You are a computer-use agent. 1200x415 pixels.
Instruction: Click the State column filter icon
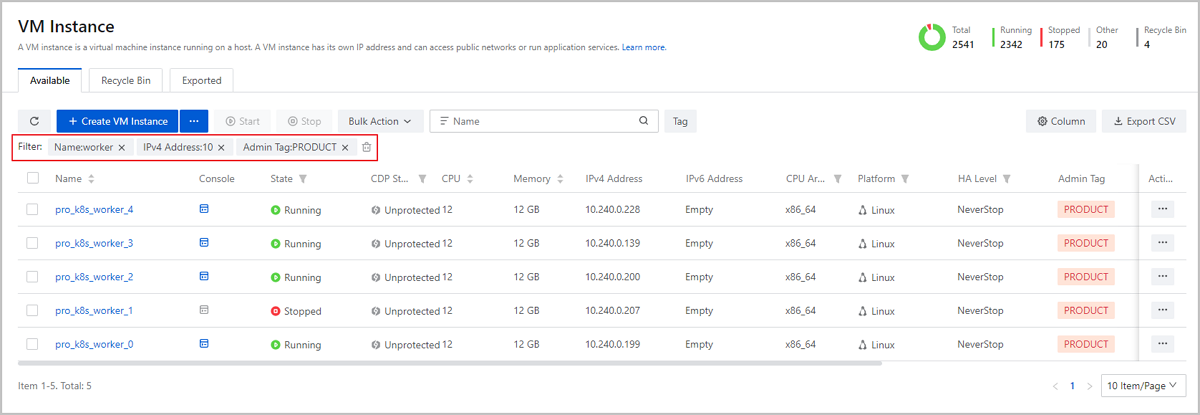pyautogui.click(x=303, y=179)
